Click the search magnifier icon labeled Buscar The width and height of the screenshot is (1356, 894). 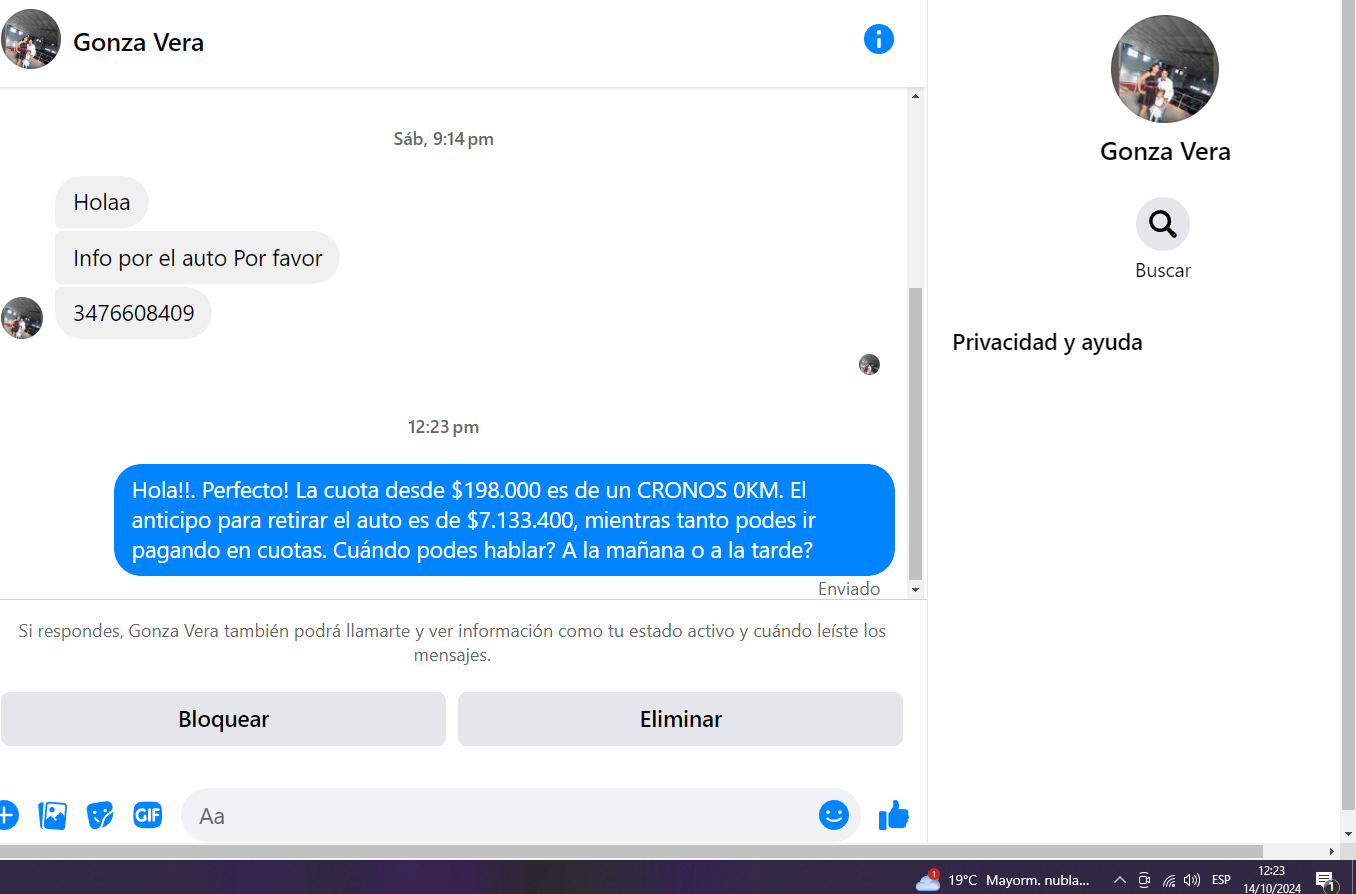coord(1162,224)
